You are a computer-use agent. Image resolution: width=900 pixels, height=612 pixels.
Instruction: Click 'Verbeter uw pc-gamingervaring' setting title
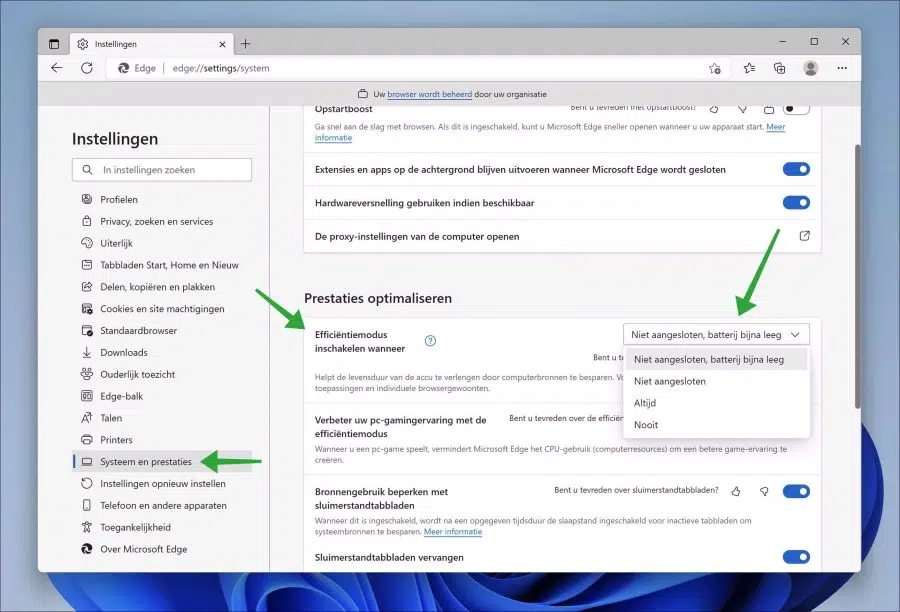click(400, 427)
